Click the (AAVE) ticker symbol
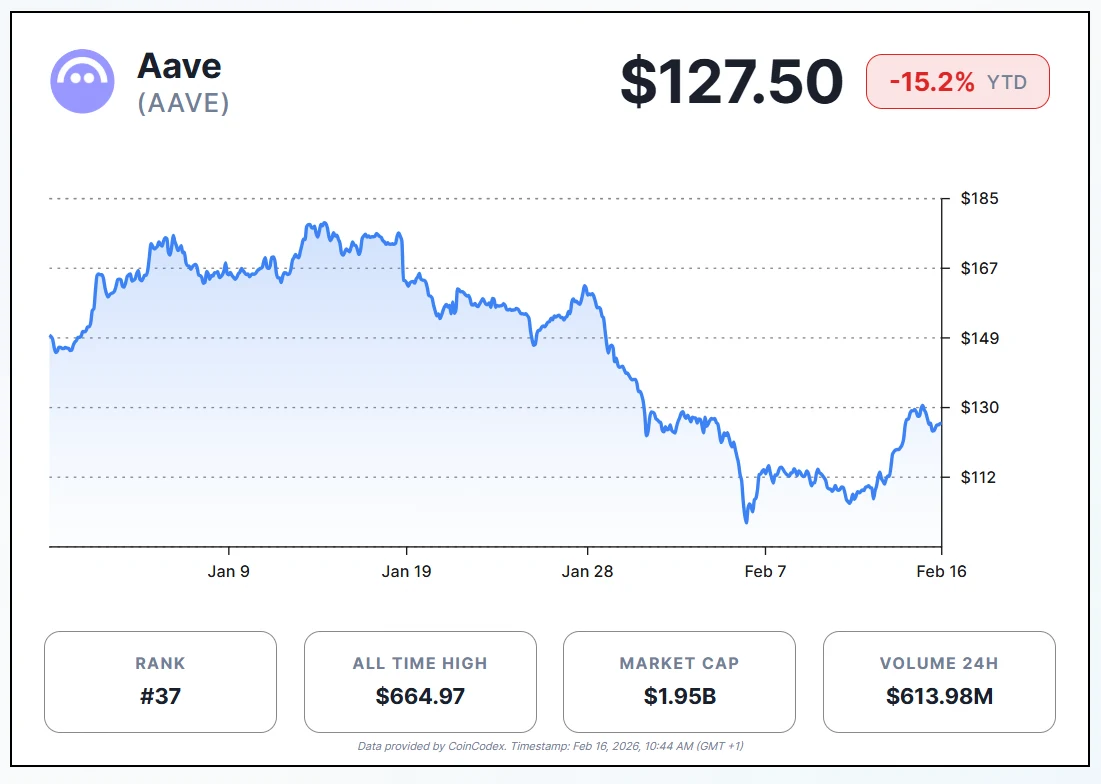 183,103
